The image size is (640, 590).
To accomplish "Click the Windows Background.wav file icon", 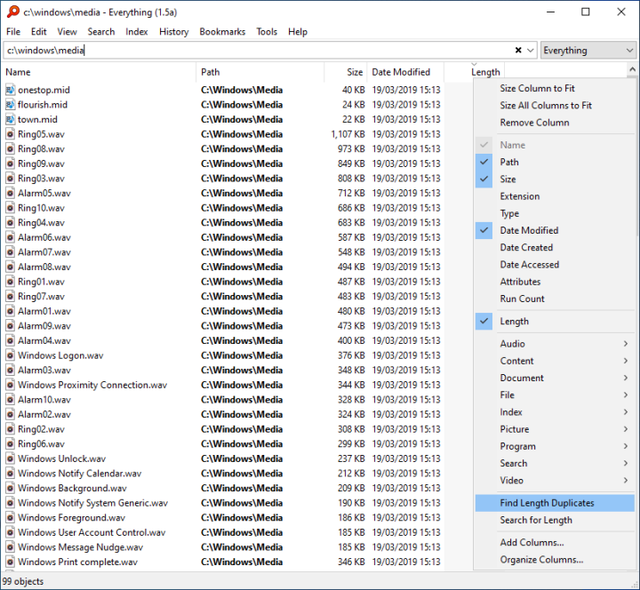I will (x=10, y=488).
